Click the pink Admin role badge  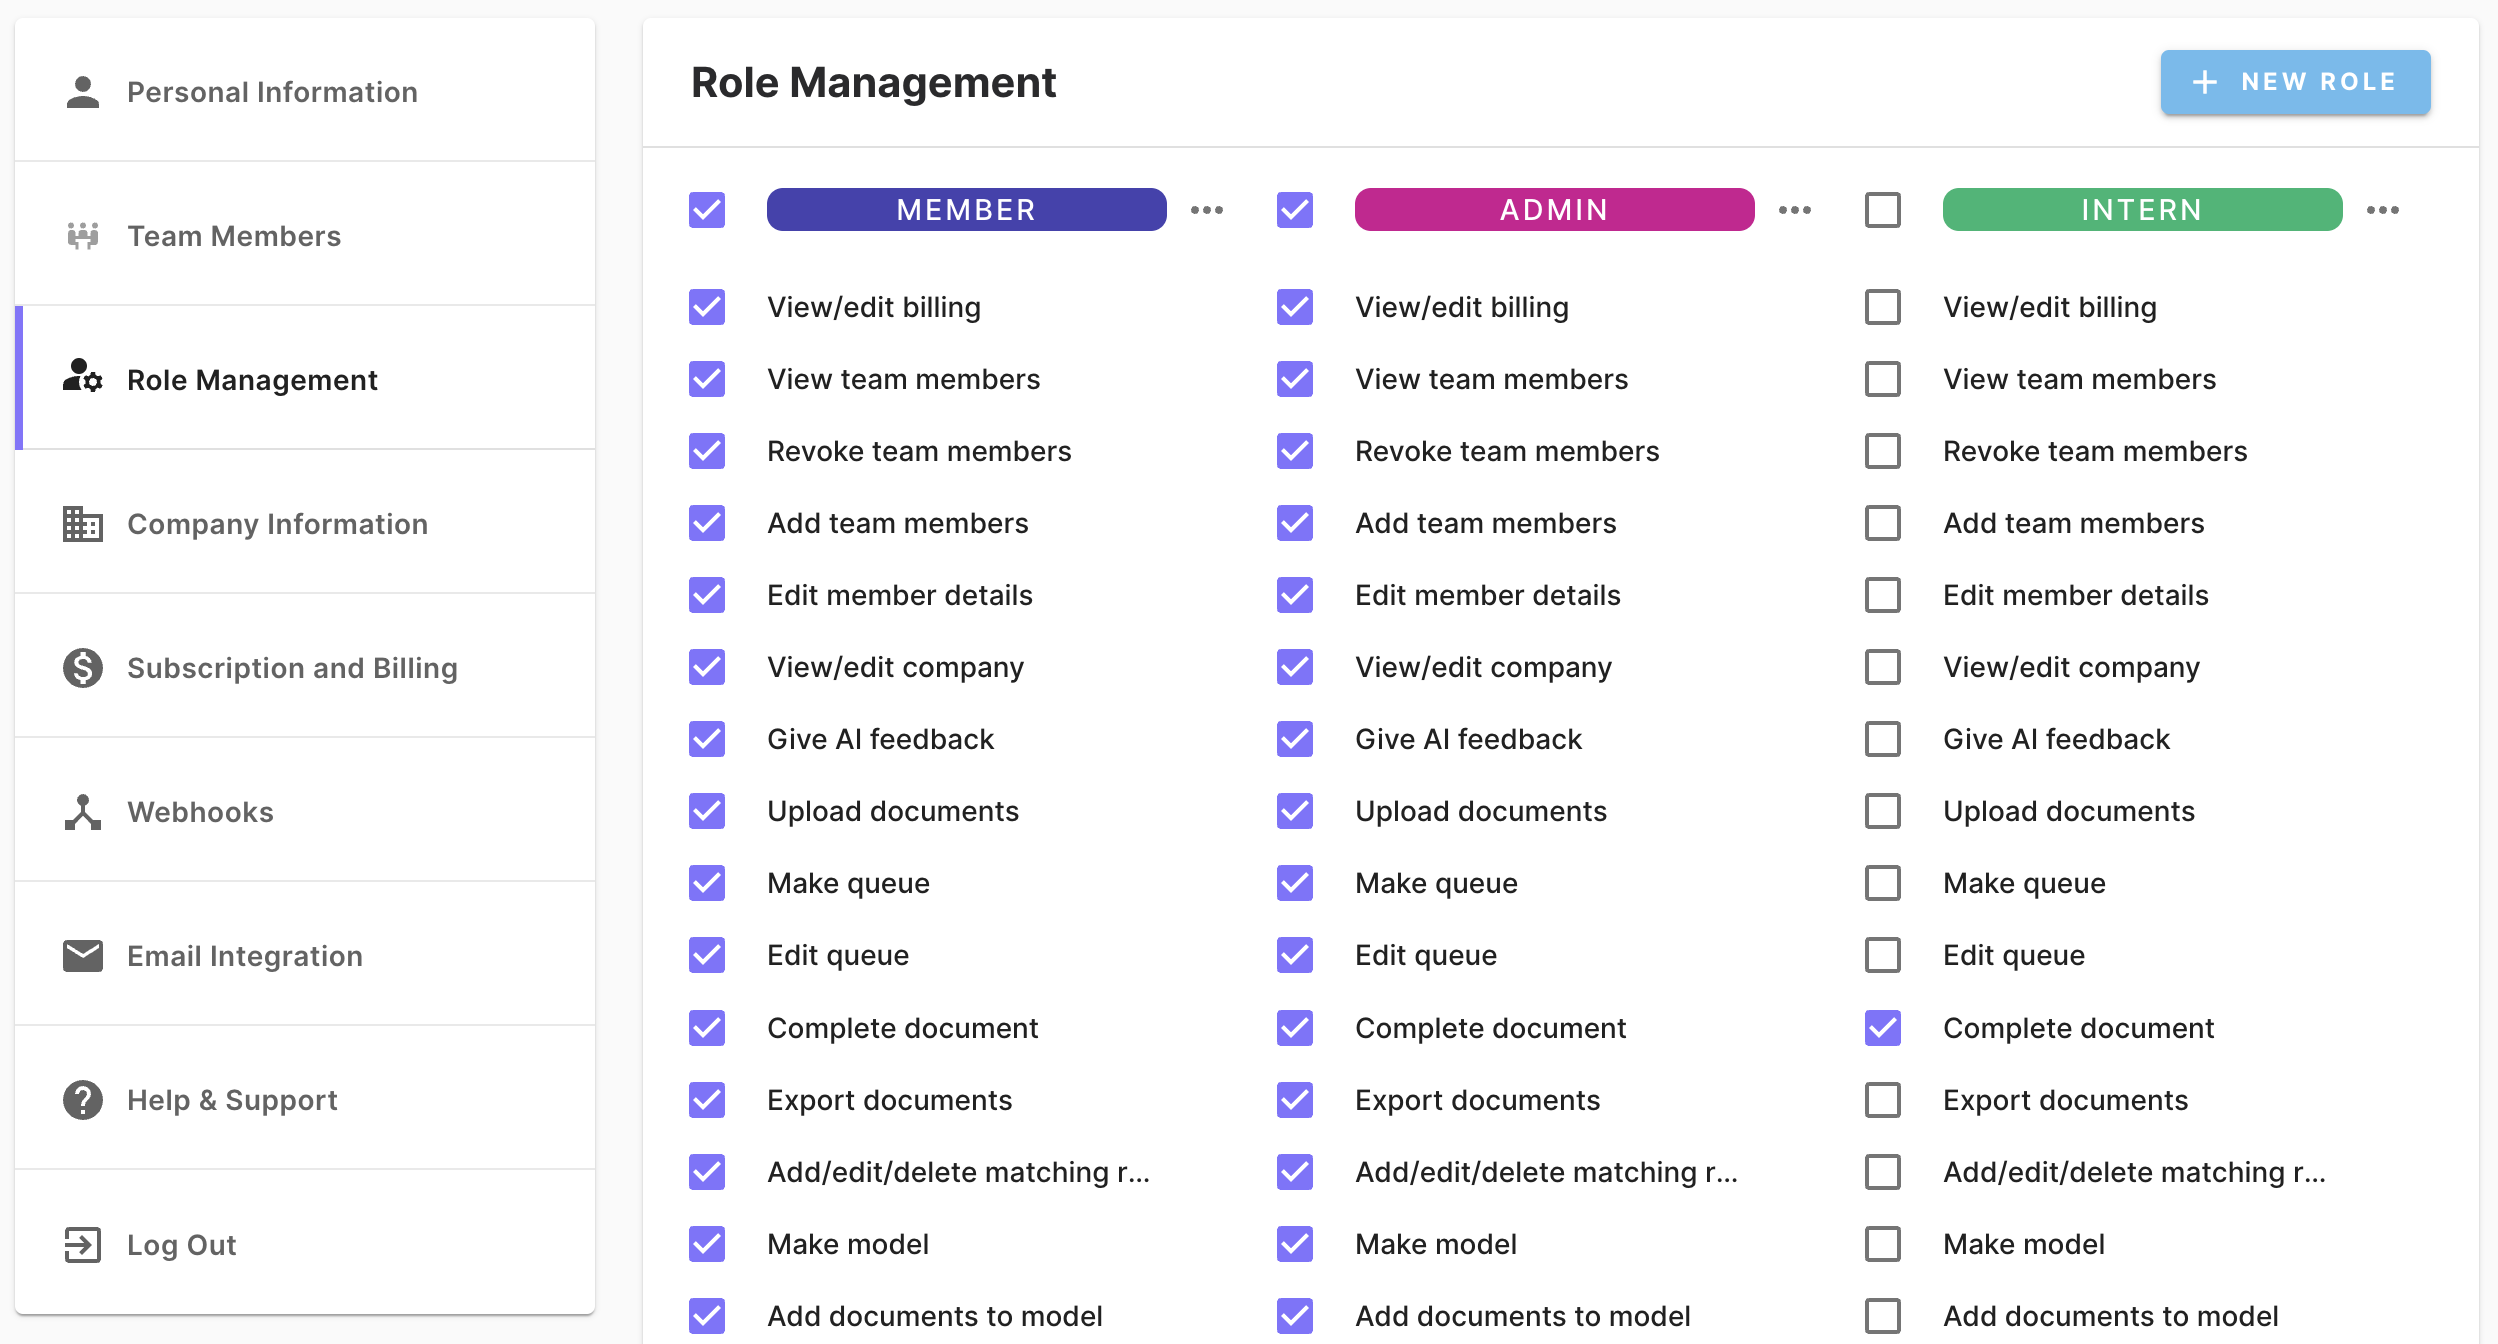(1554, 210)
